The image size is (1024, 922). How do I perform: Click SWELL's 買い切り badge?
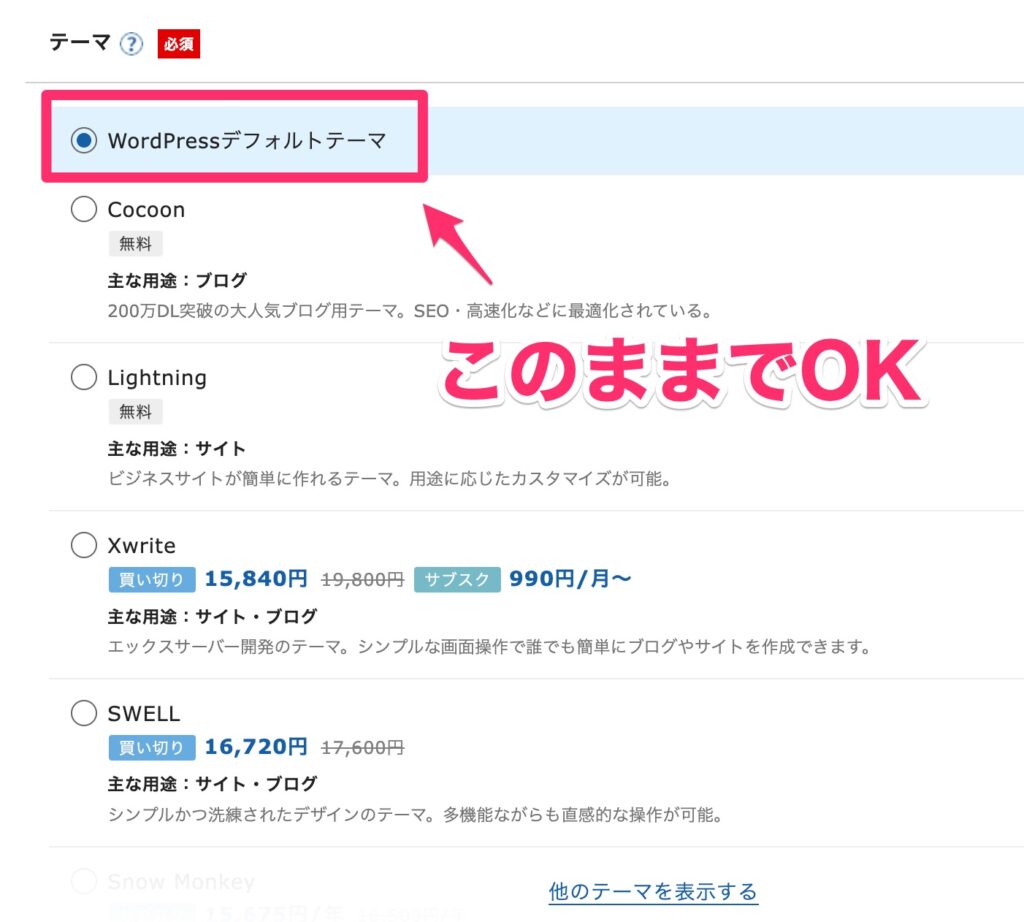coord(152,748)
